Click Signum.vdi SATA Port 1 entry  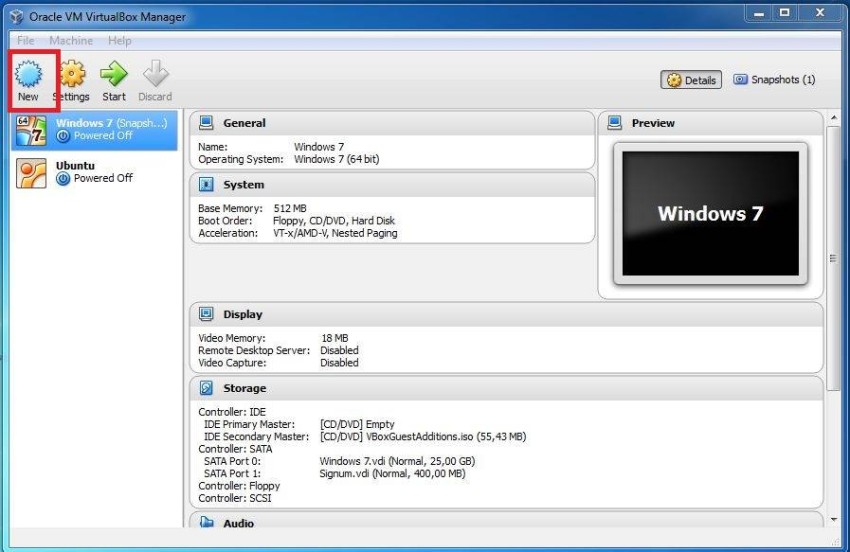[392, 473]
